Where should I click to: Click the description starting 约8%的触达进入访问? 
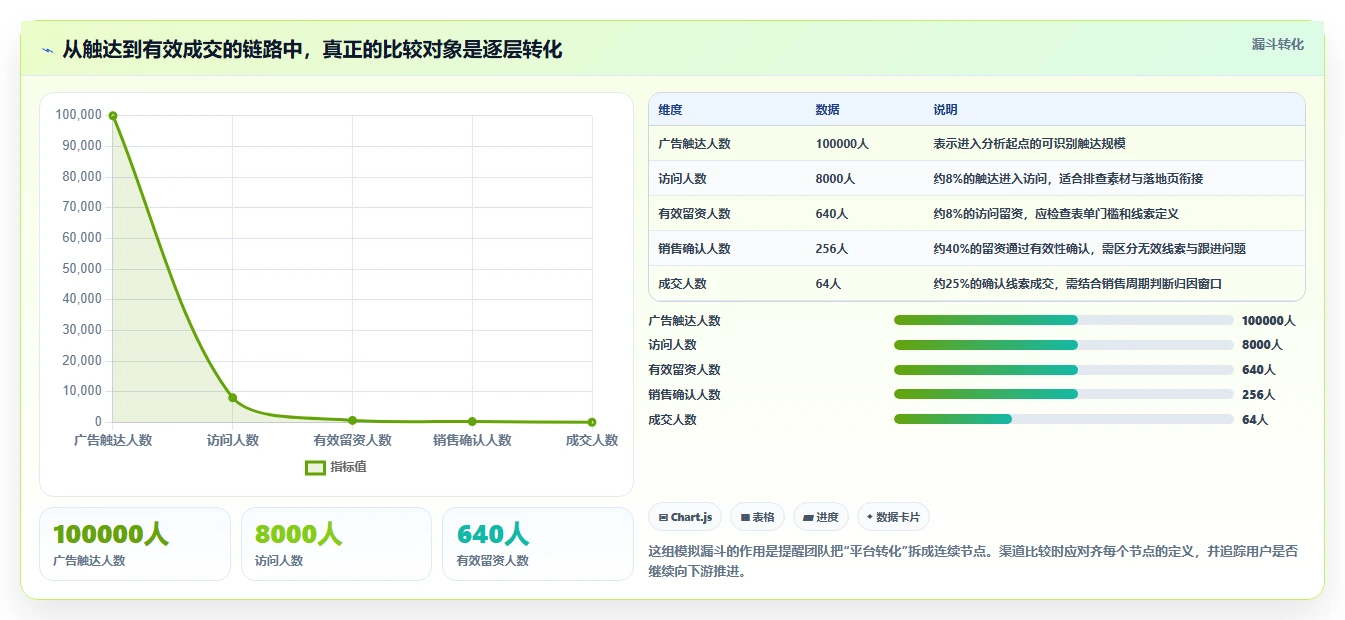pyautogui.click(x=1068, y=179)
